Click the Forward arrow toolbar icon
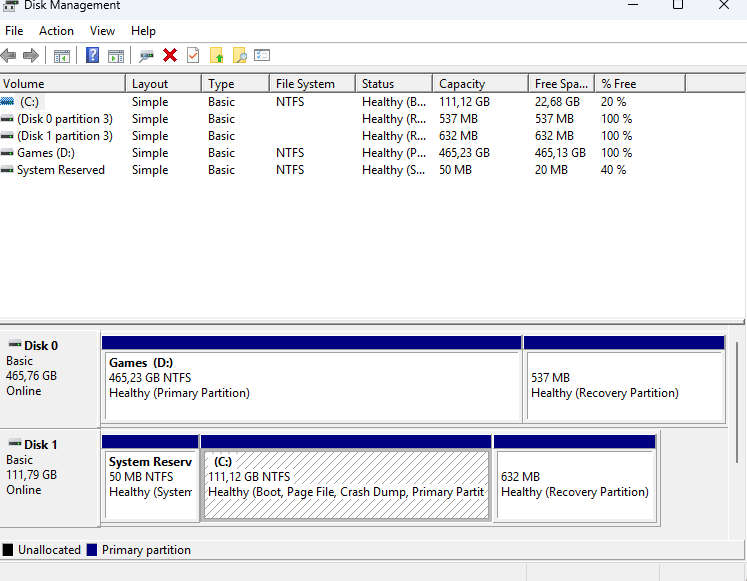The height and width of the screenshot is (581, 747). (31, 56)
